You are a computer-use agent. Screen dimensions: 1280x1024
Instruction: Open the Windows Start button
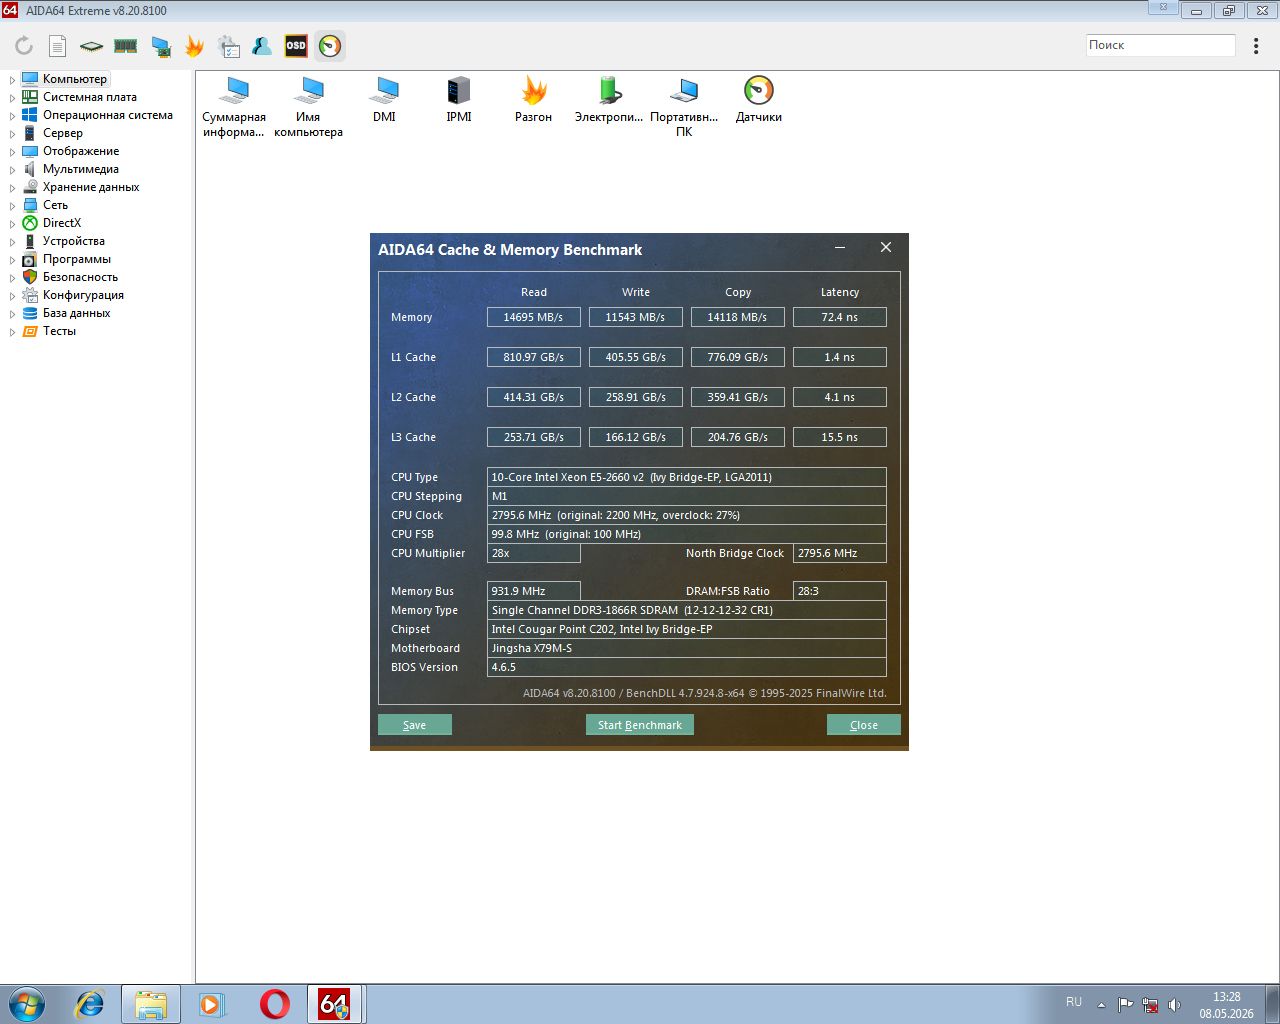(x=26, y=1003)
